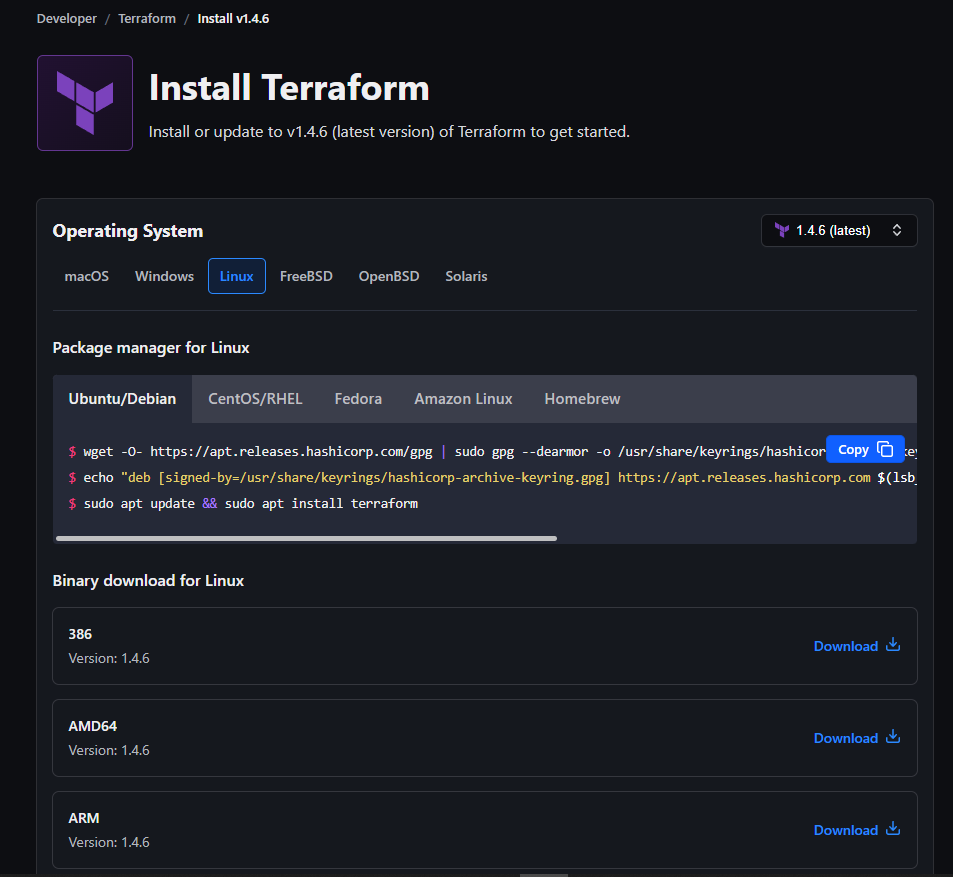Click the copy clipboard icon in code block
Screen dimensions: 953x877
(x=886, y=449)
